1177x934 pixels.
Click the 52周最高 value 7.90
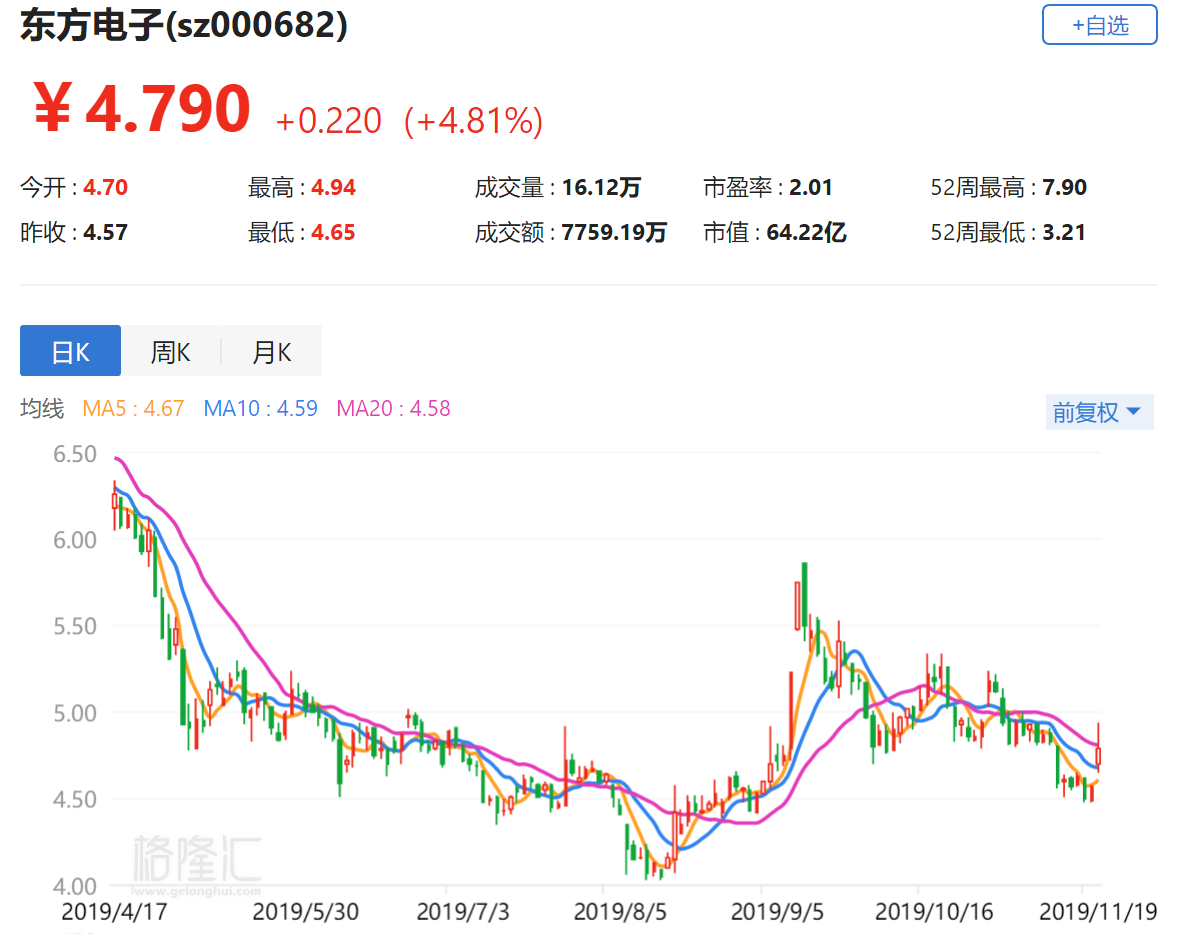tap(1064, 187)
